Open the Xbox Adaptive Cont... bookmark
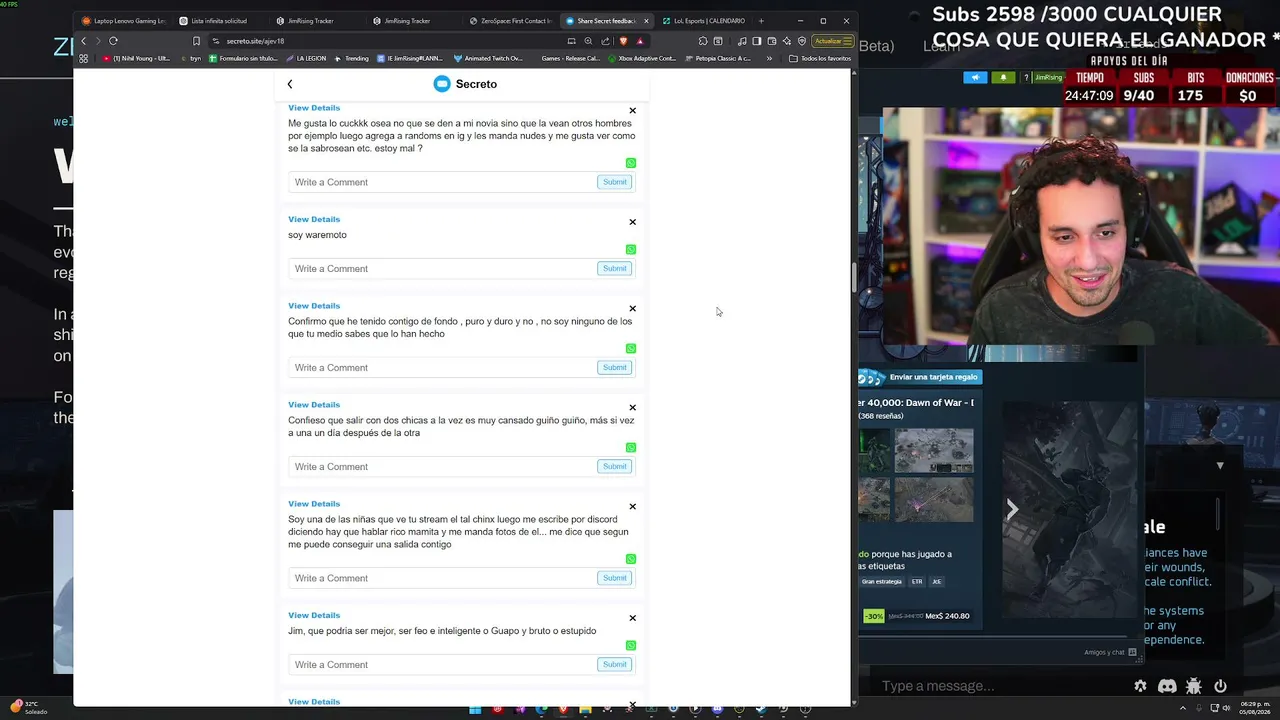Screen dimensions: 1280x720 pyautogui.click(x=642, y=58)
